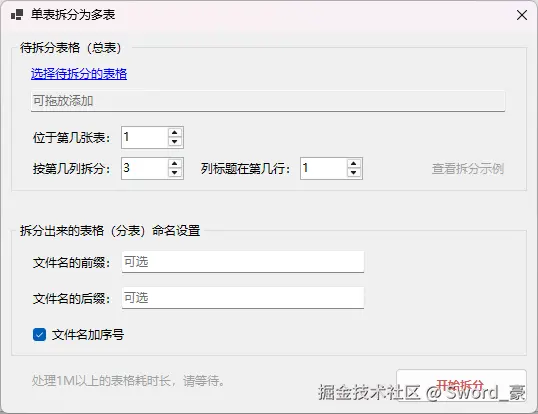Click the 拆分出来的表格（分表）命名设置 group title
This screenshot has height=414, width=538.
coord(110,230)
